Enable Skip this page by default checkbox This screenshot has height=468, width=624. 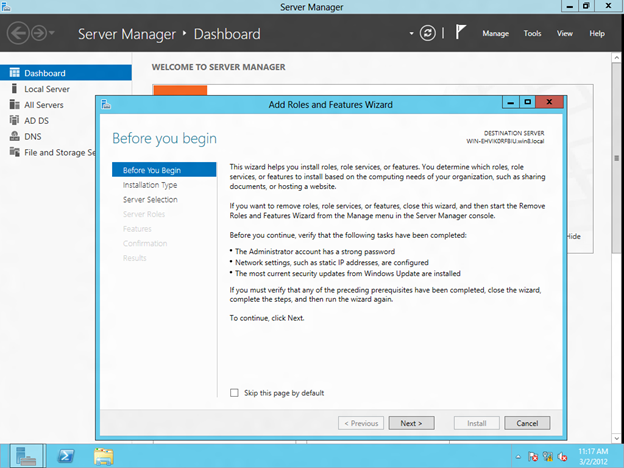pyautogui.click(x=235, y=393)
